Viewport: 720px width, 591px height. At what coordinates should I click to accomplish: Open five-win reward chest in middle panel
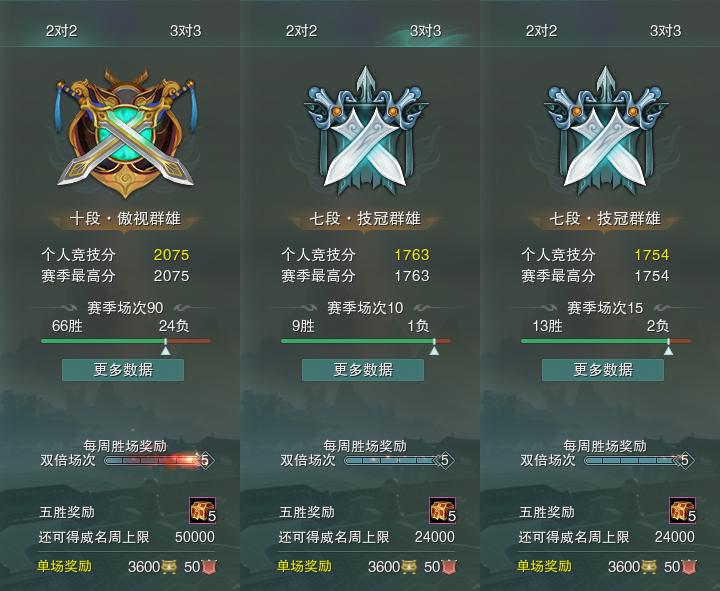[443, 511]
